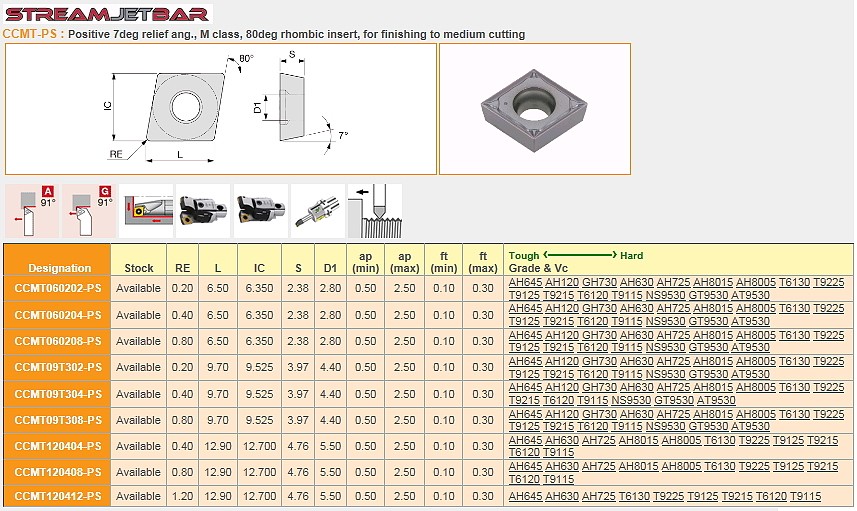Click grade T9115 in the CCMT09T304-PS row
The image size is (857, 511).
pyautogui.click(x=592, y=400)
